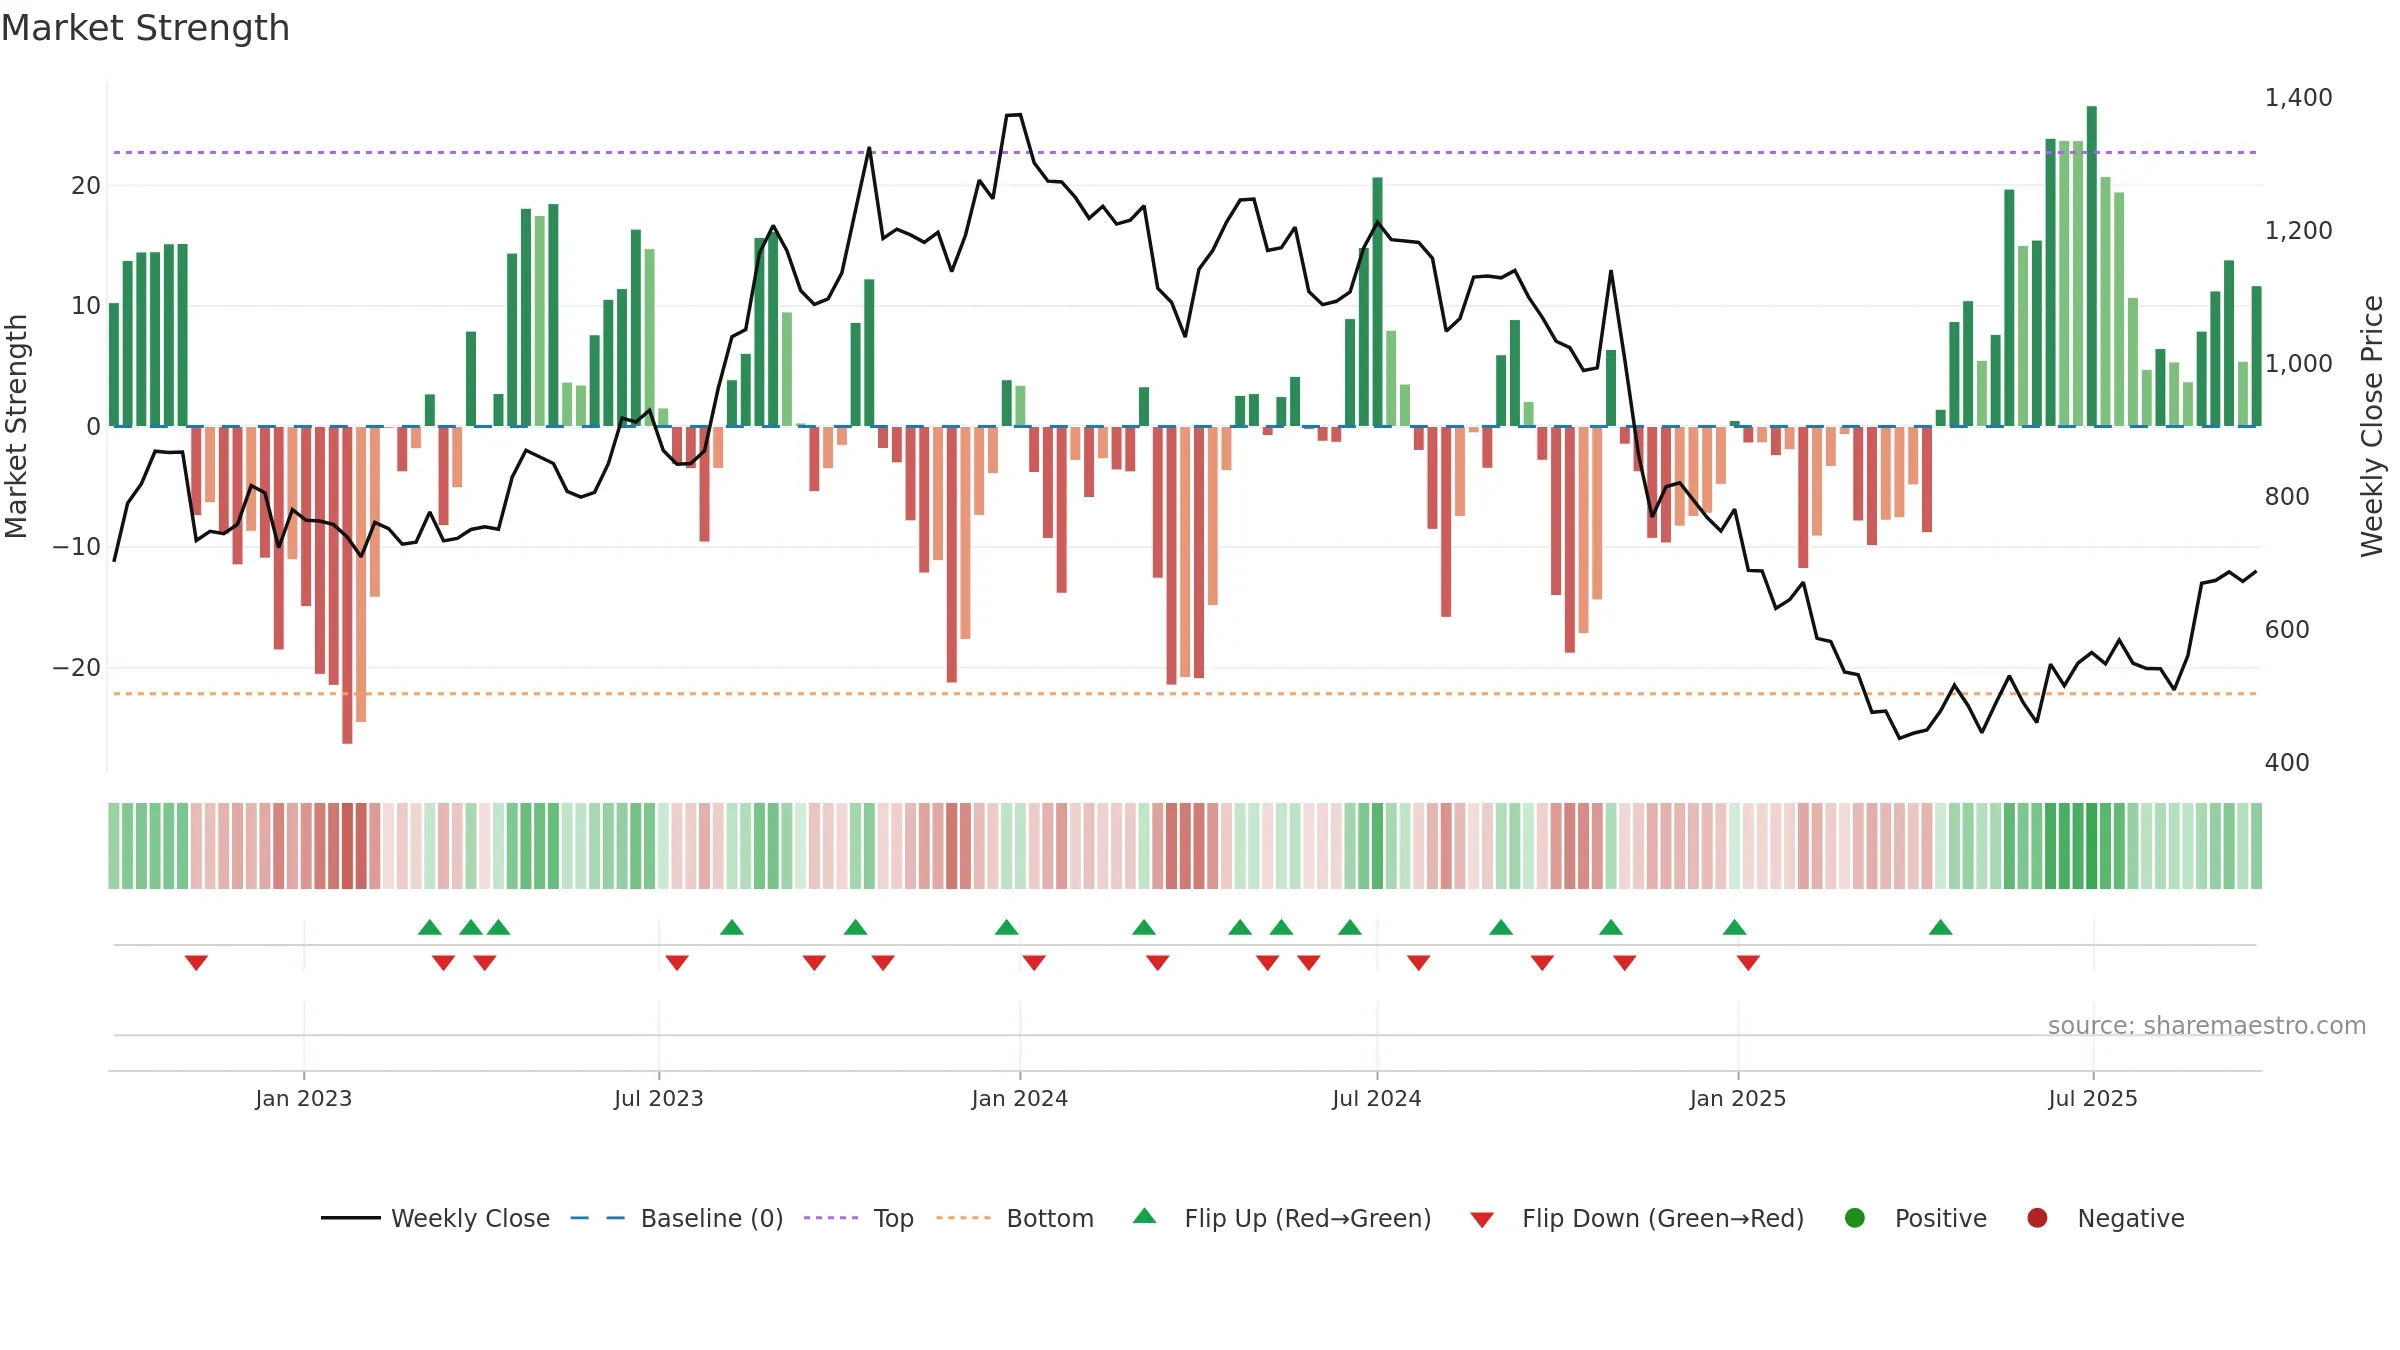Click the Baseline (0) legend entry
Screen dimensions: 2400x1350
pyautogui.click(x=677, y=1218)
